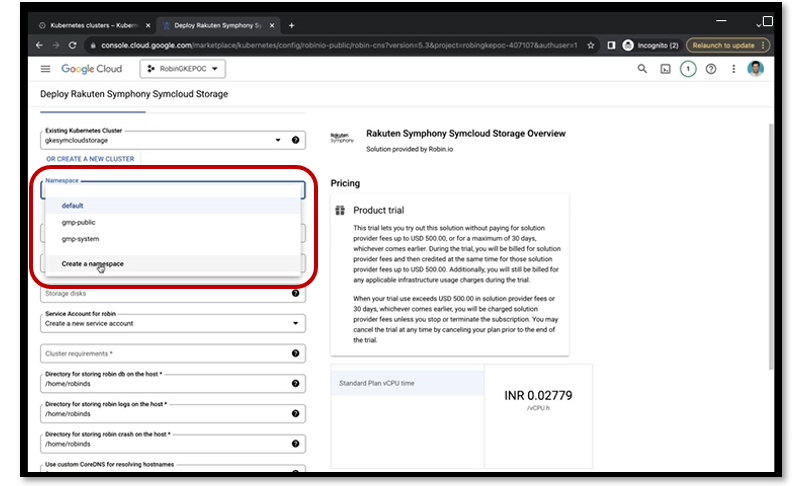Open the RobinGKEPOC project selector

182,69
